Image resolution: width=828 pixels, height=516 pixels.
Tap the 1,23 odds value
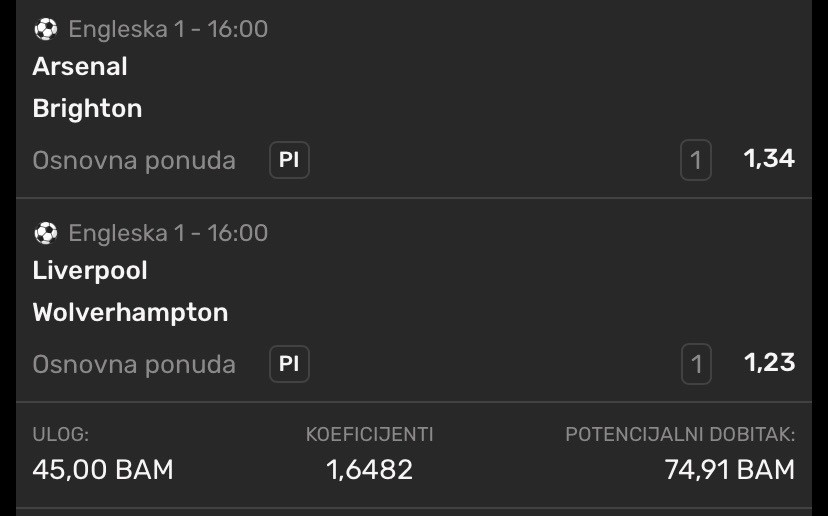pos(769,362)
